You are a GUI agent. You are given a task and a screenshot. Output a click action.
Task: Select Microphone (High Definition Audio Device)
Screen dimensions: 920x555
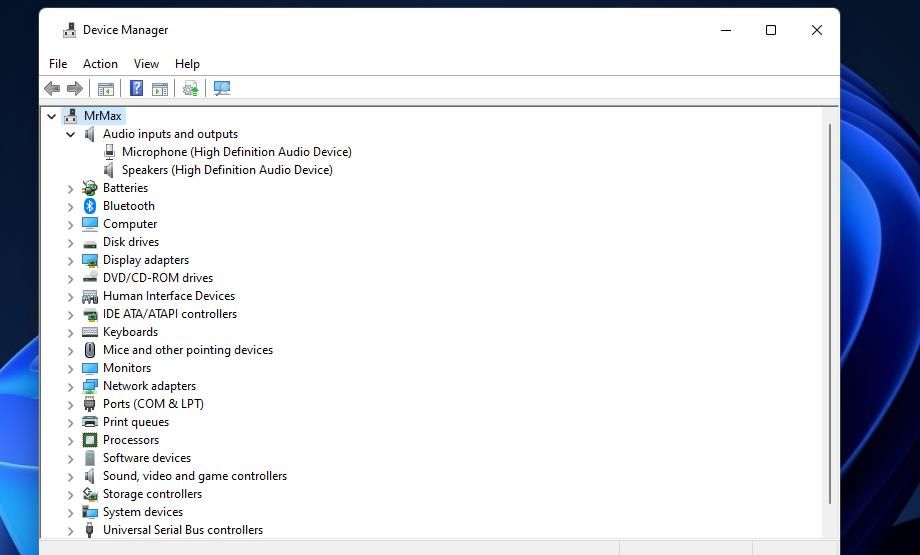point(236,152)
